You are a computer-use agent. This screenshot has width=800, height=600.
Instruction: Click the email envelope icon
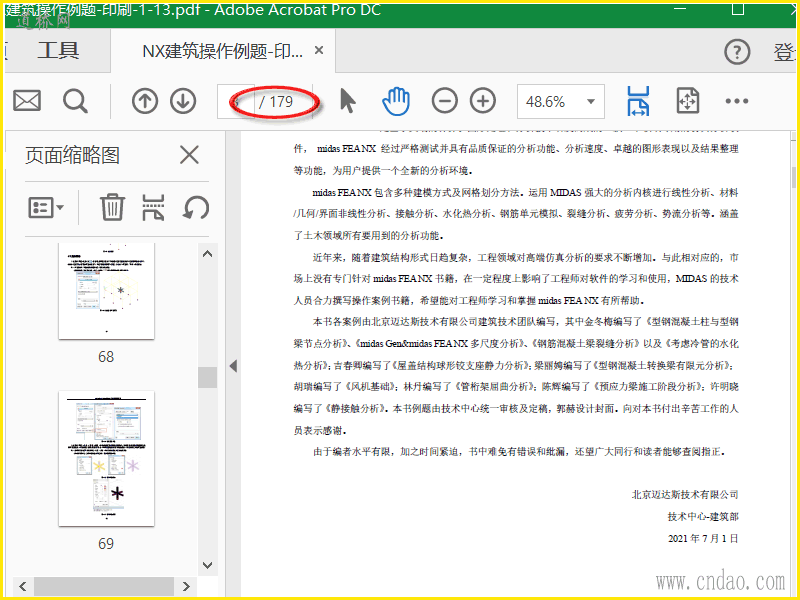pyautogui.click(x=27, y=101)
